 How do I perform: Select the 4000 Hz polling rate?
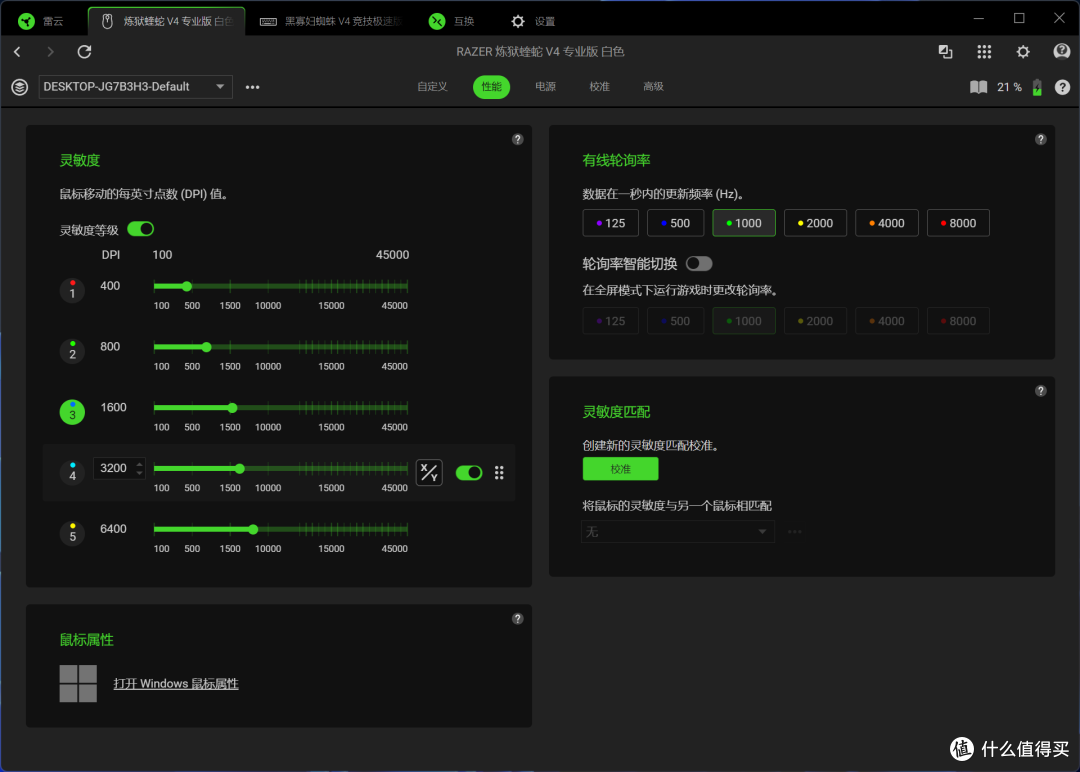coord(886,223)
